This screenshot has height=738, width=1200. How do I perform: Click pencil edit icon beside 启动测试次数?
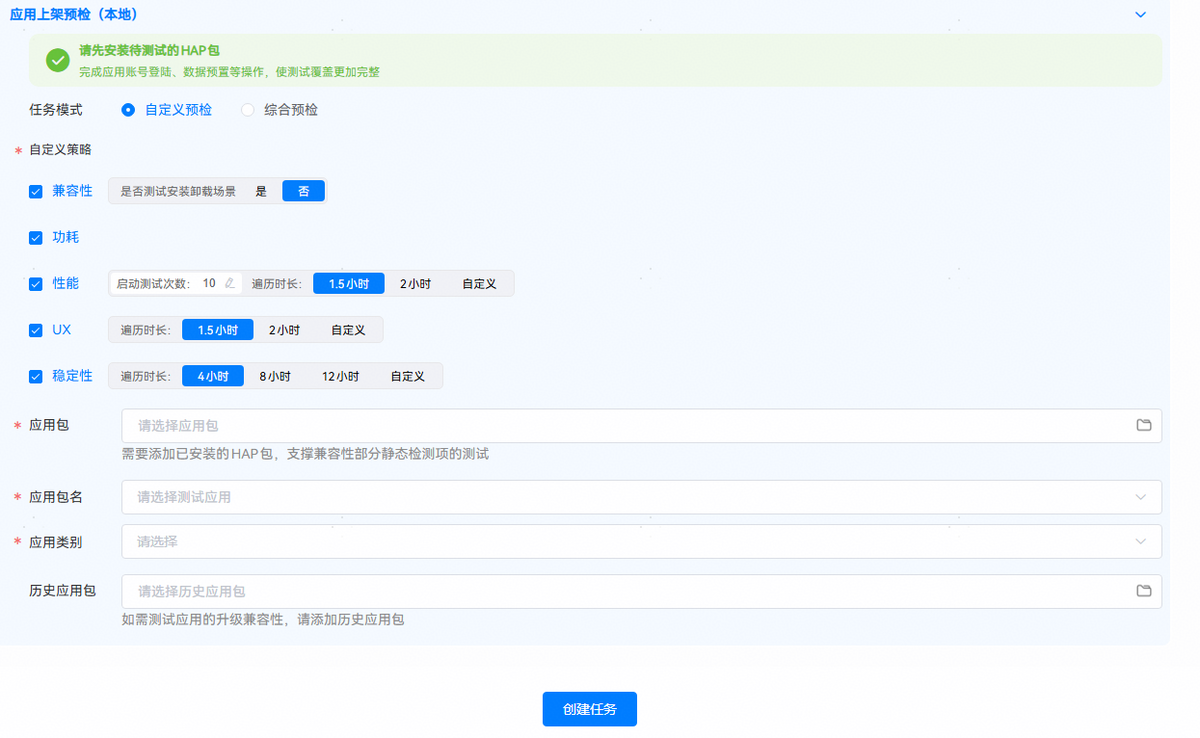pyautogui.click(x=230, y=283)
